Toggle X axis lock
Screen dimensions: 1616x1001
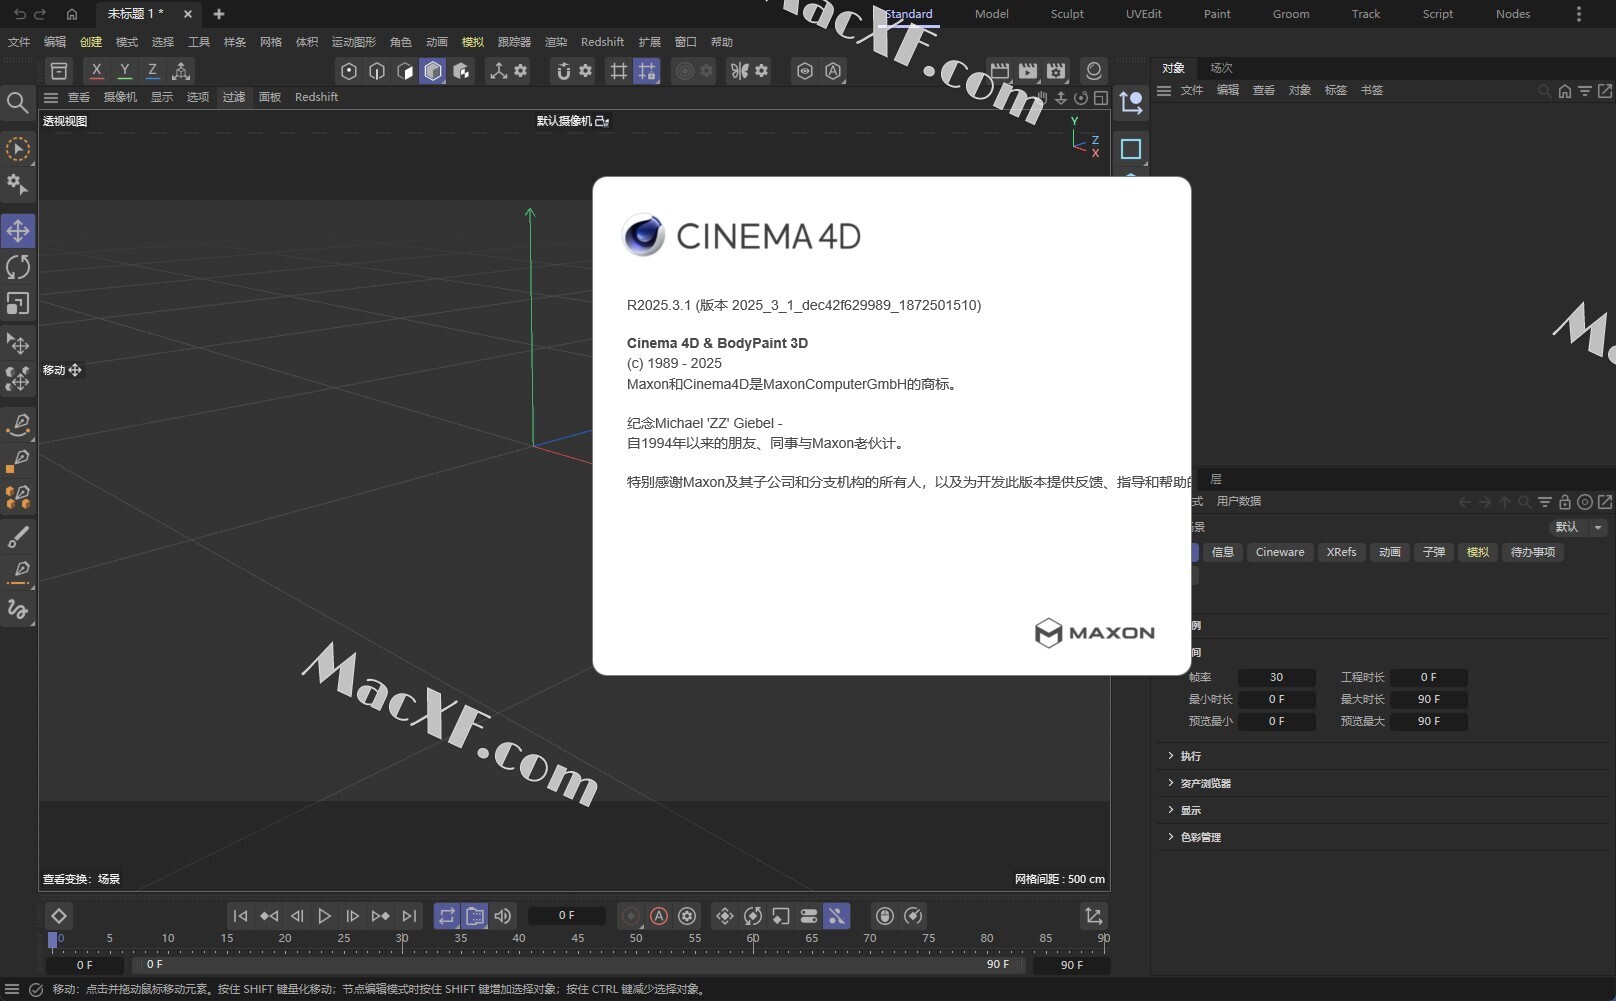pos(96,71)
